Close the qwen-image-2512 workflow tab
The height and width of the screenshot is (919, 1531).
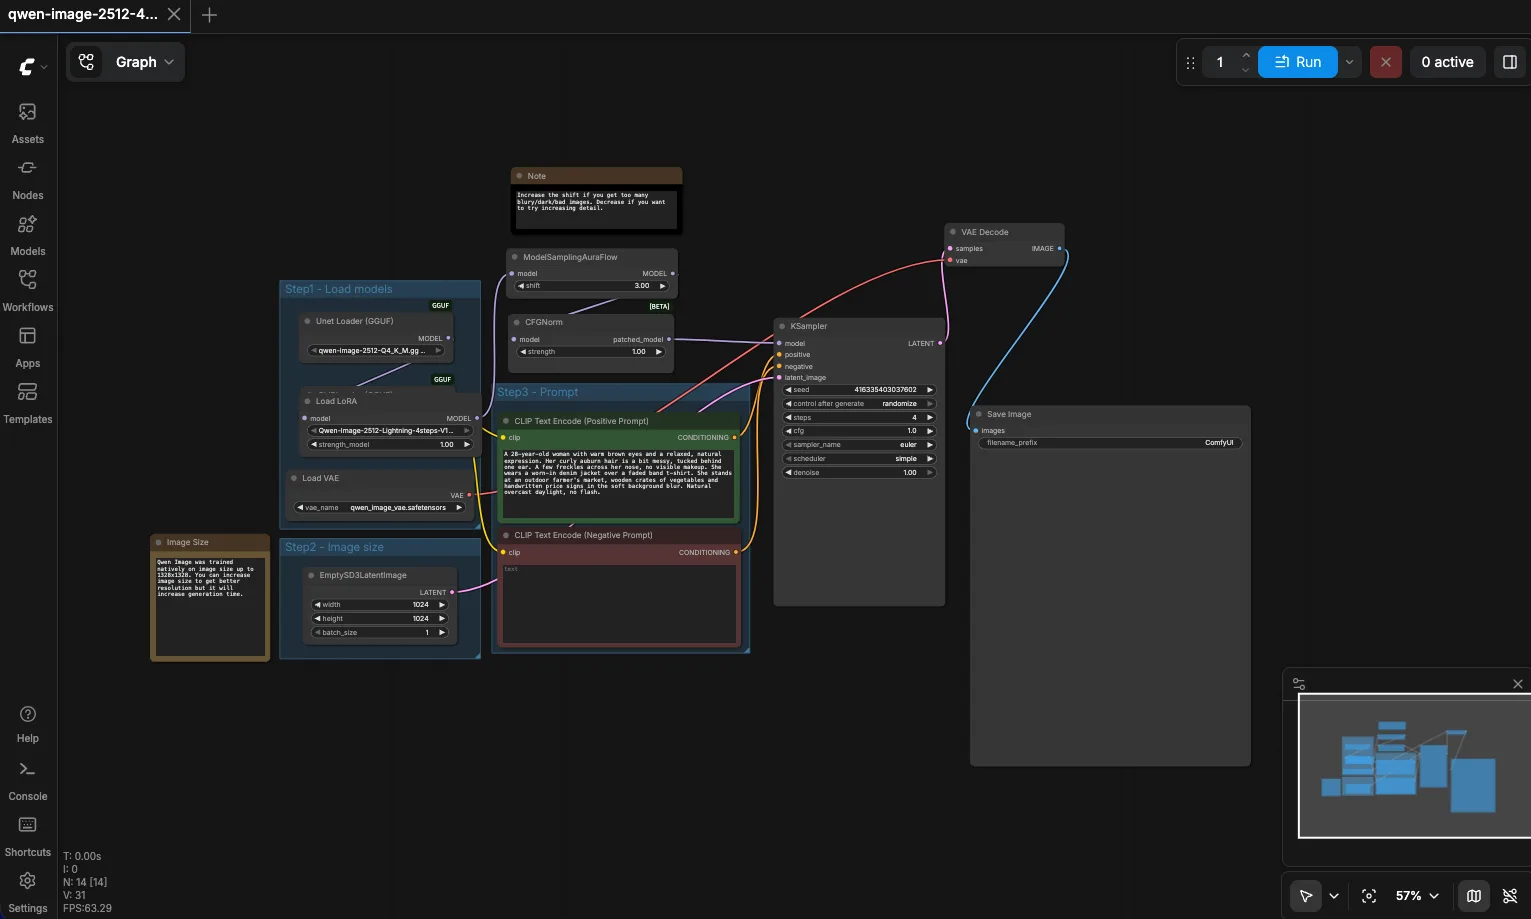[174, 14]
